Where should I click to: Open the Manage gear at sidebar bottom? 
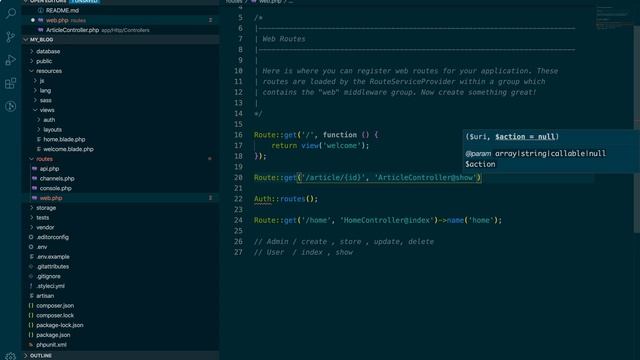11,356
